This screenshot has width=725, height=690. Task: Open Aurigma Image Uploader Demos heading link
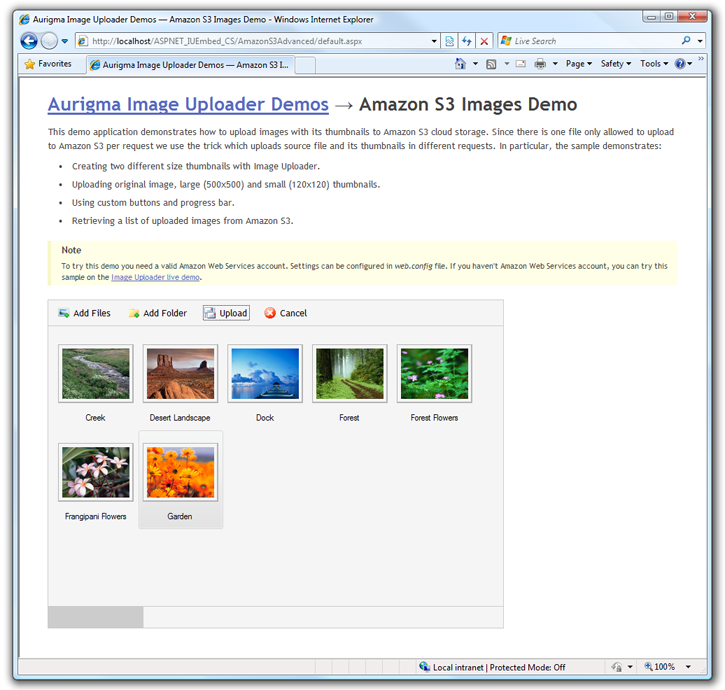(x=188, y=105)
